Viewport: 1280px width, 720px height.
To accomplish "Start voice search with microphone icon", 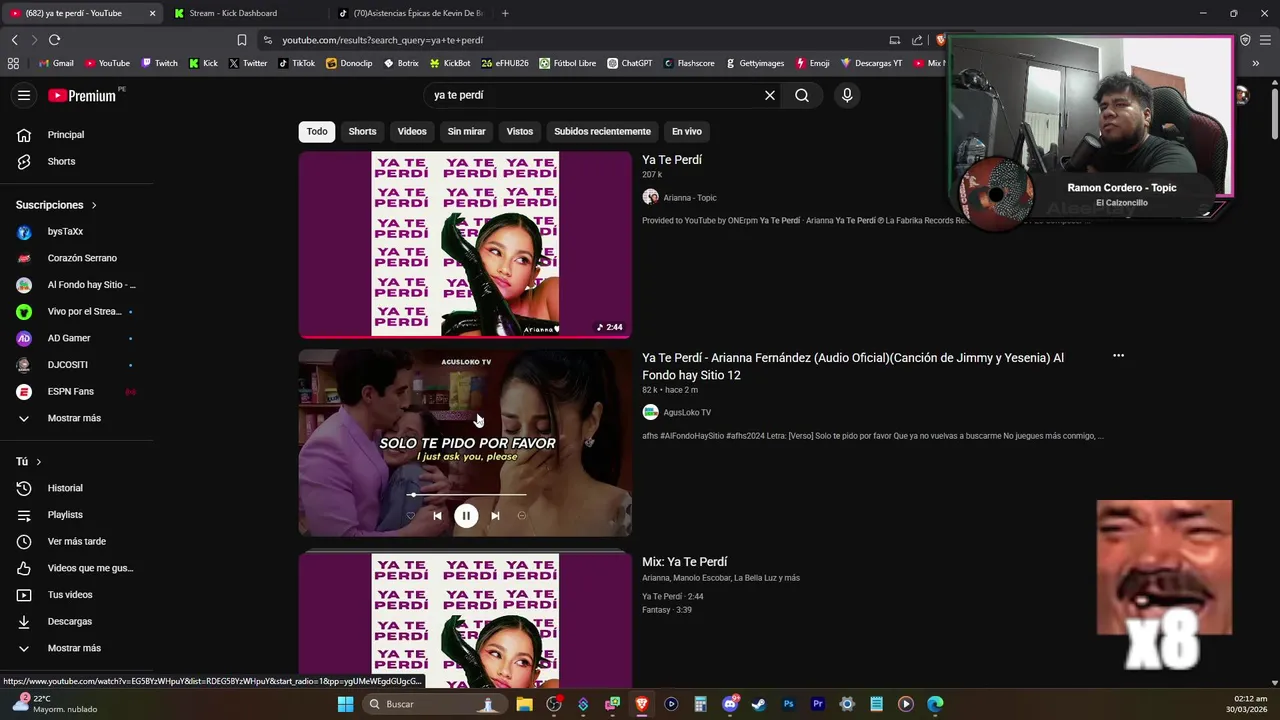I will coord(847,95).
